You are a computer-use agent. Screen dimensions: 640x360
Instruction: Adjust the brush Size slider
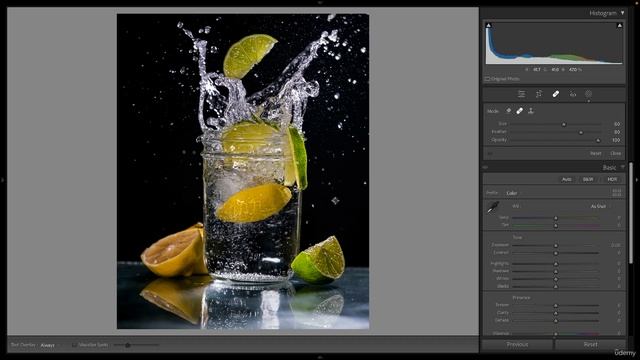point(564,124)
